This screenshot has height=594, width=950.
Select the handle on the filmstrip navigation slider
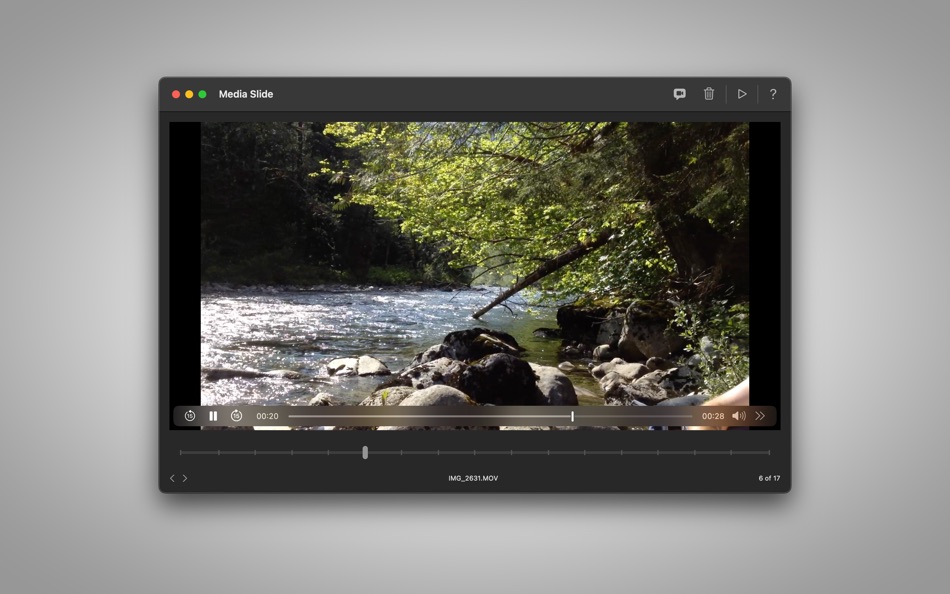click(366, 452)
